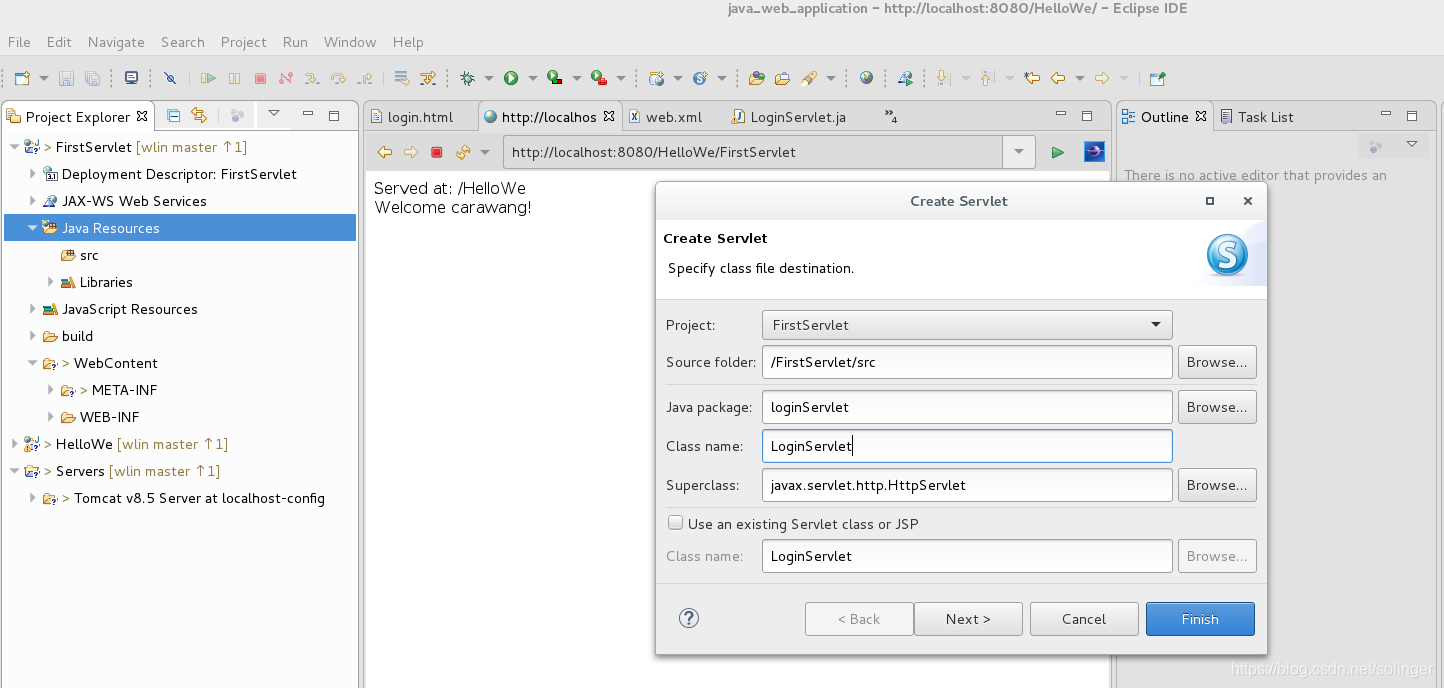Click the Next > button

point(968,619)
